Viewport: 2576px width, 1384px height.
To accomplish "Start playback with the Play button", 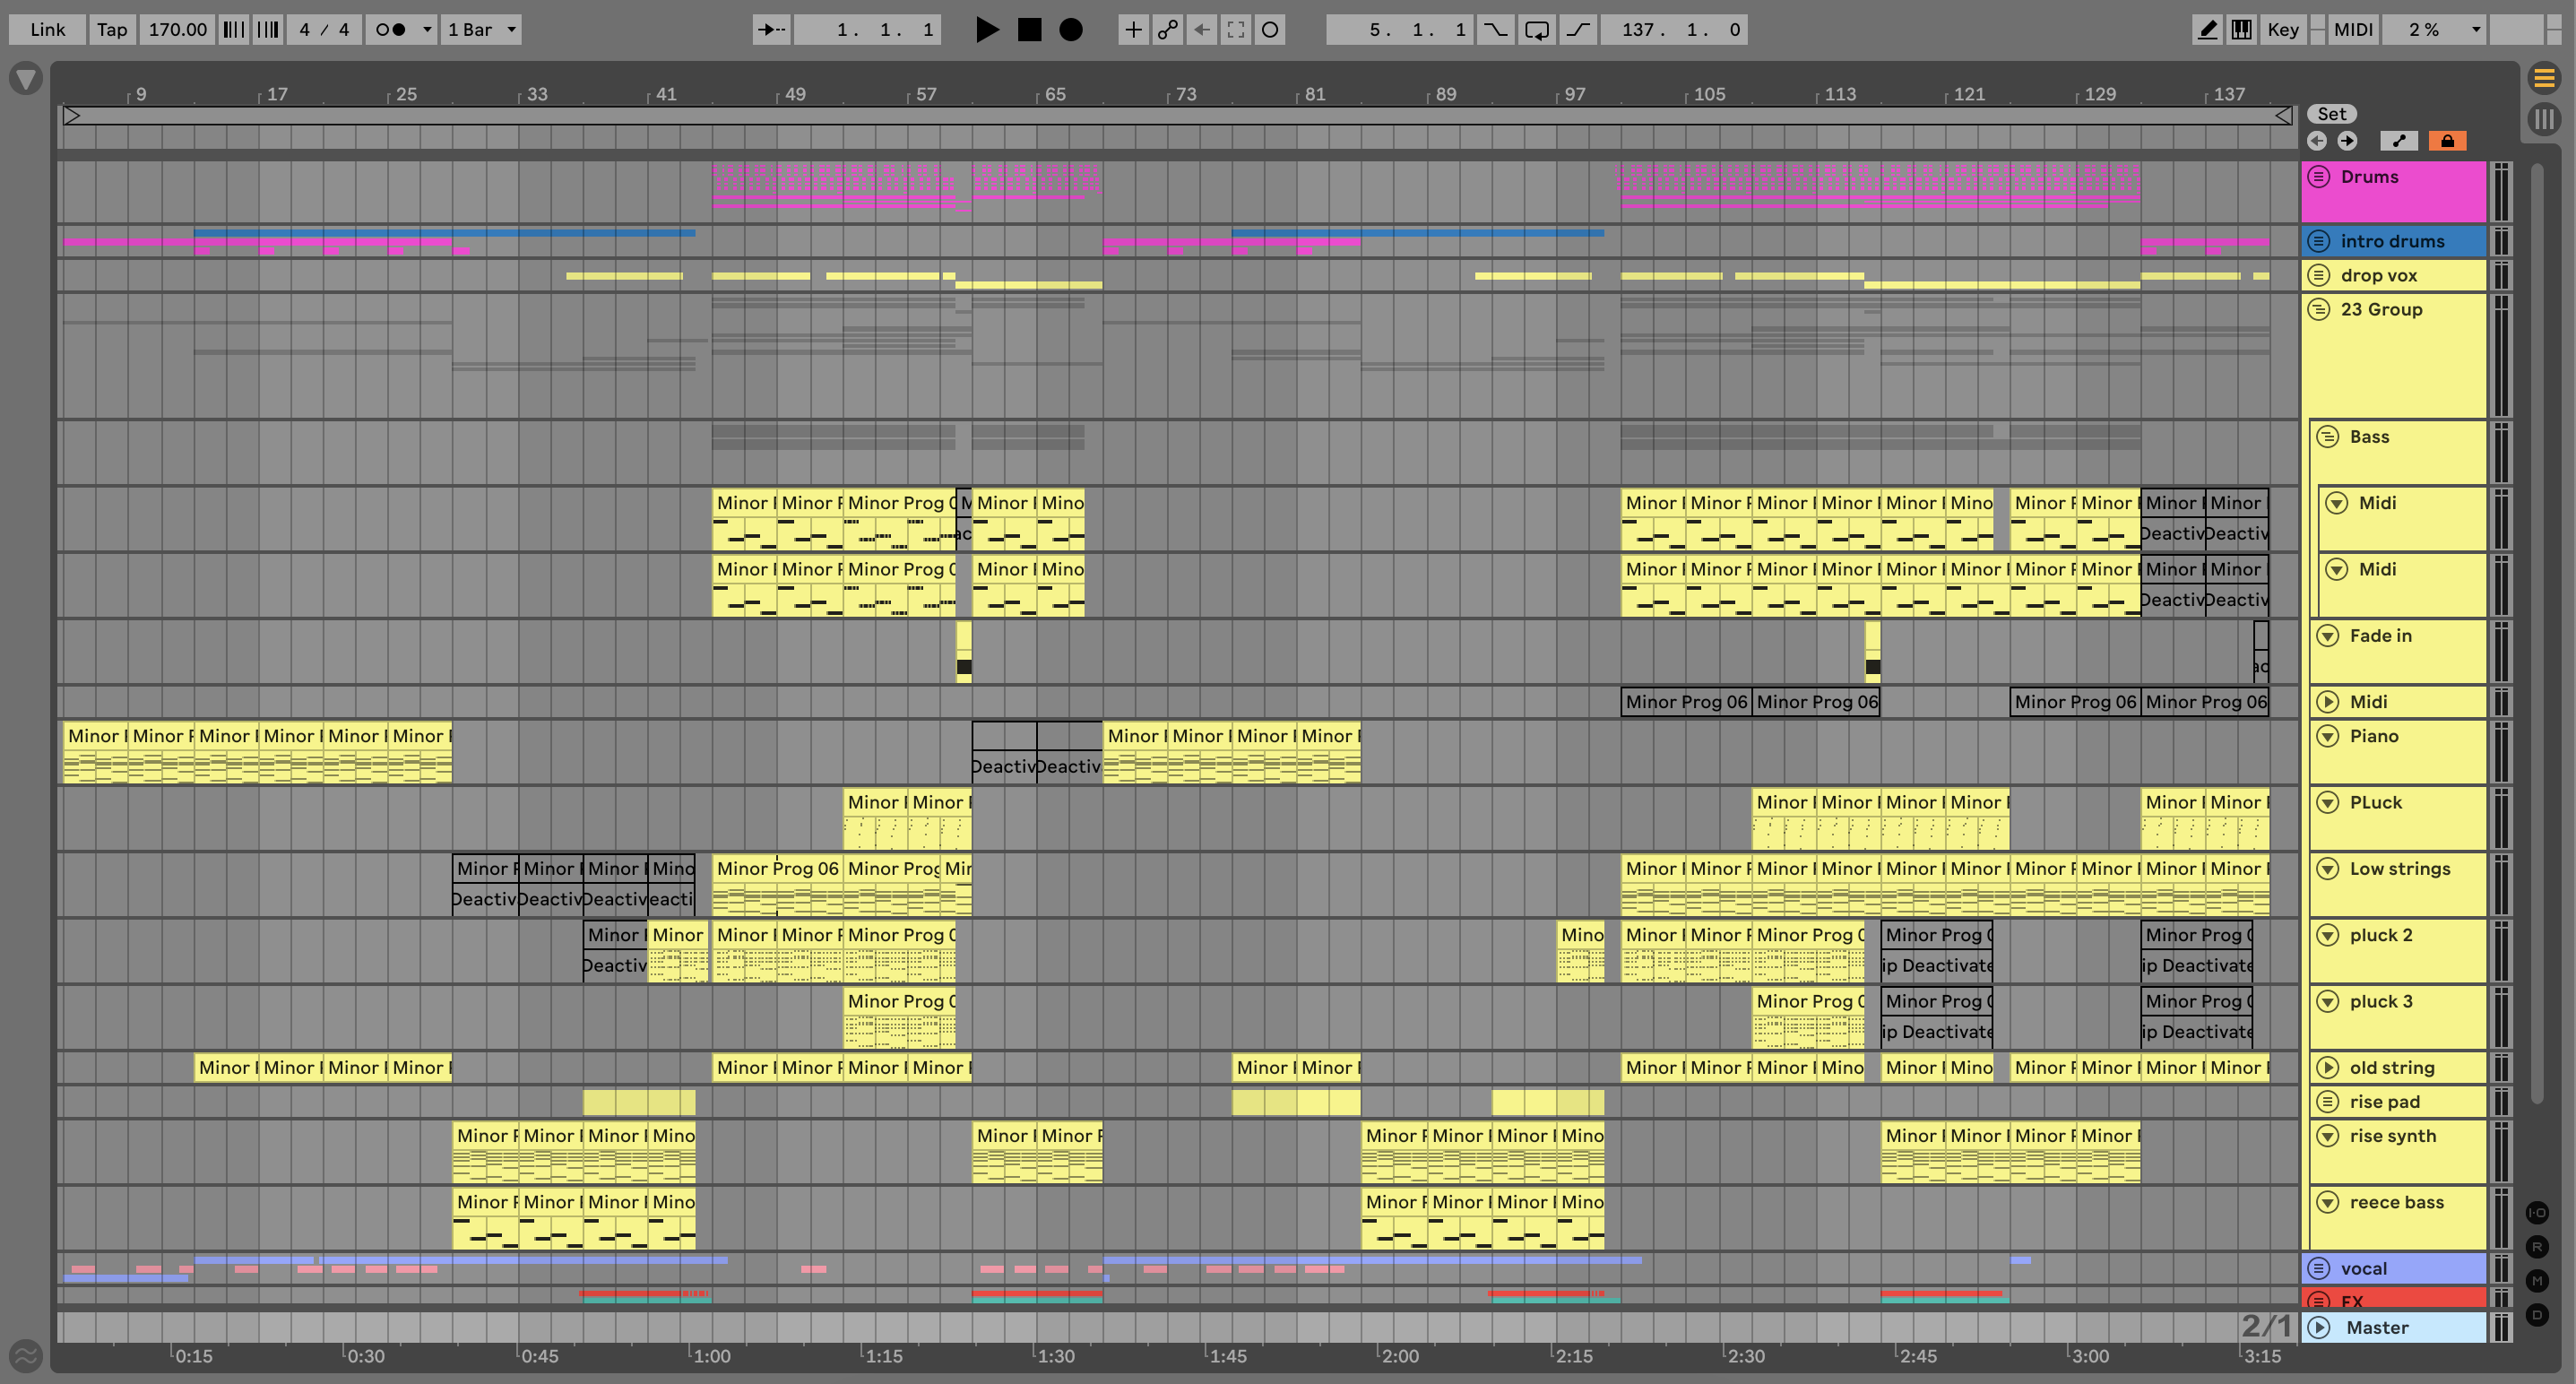I will pyautogui.click(x=986, y=29).
